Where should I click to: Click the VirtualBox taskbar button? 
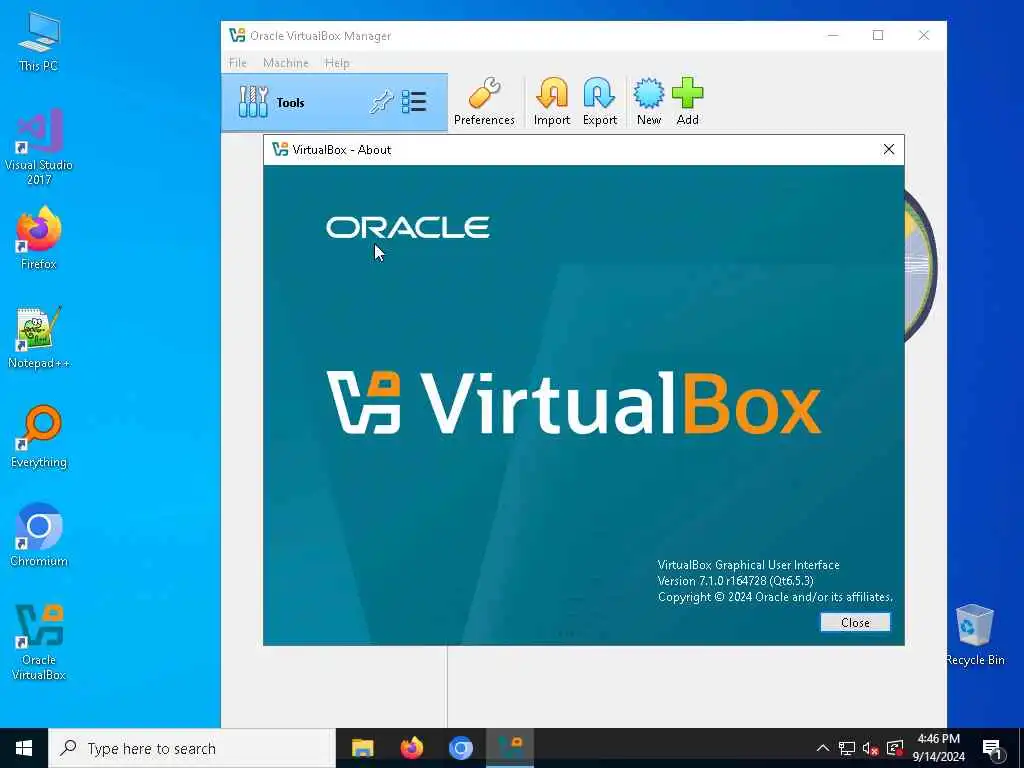(509, 748)
